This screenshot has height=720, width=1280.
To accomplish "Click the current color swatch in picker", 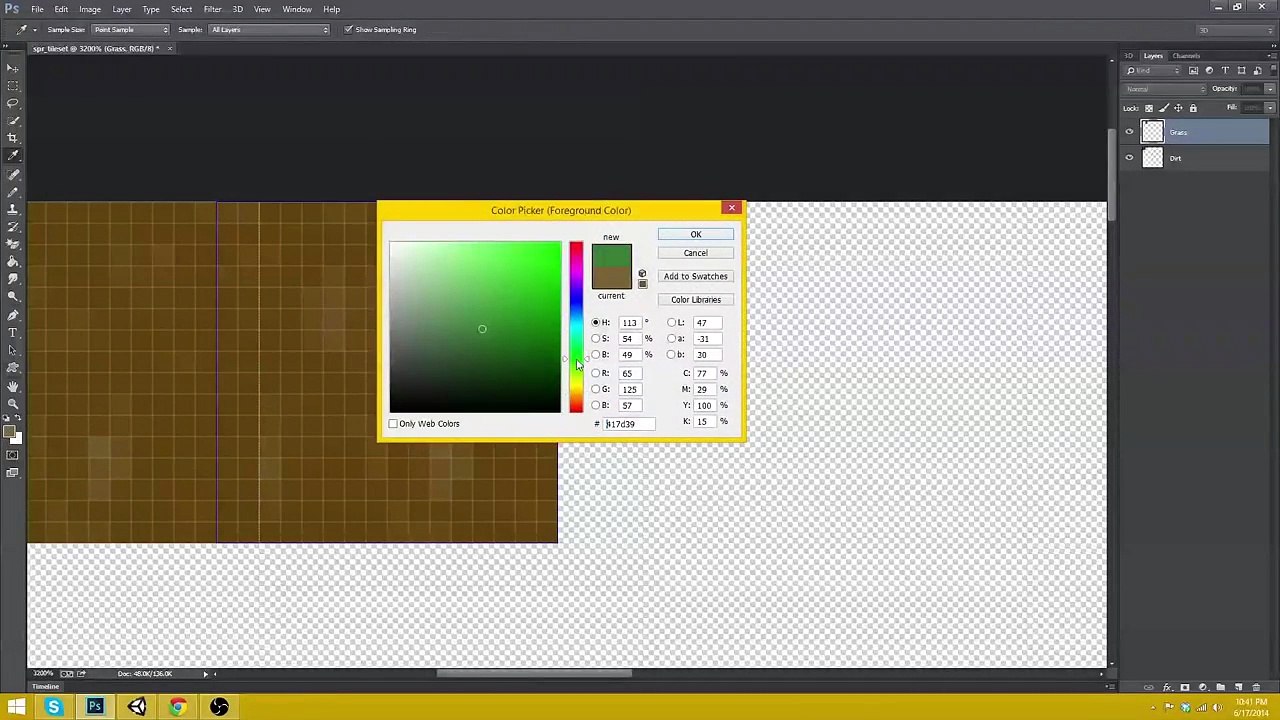I will click(x=611, y=279).
